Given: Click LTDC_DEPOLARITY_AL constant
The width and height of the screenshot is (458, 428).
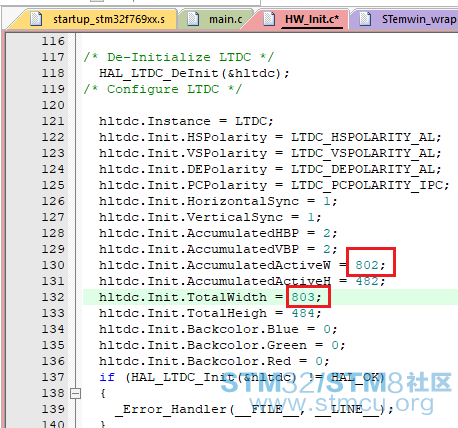Looking at the screenshot, I should [363, 169].
